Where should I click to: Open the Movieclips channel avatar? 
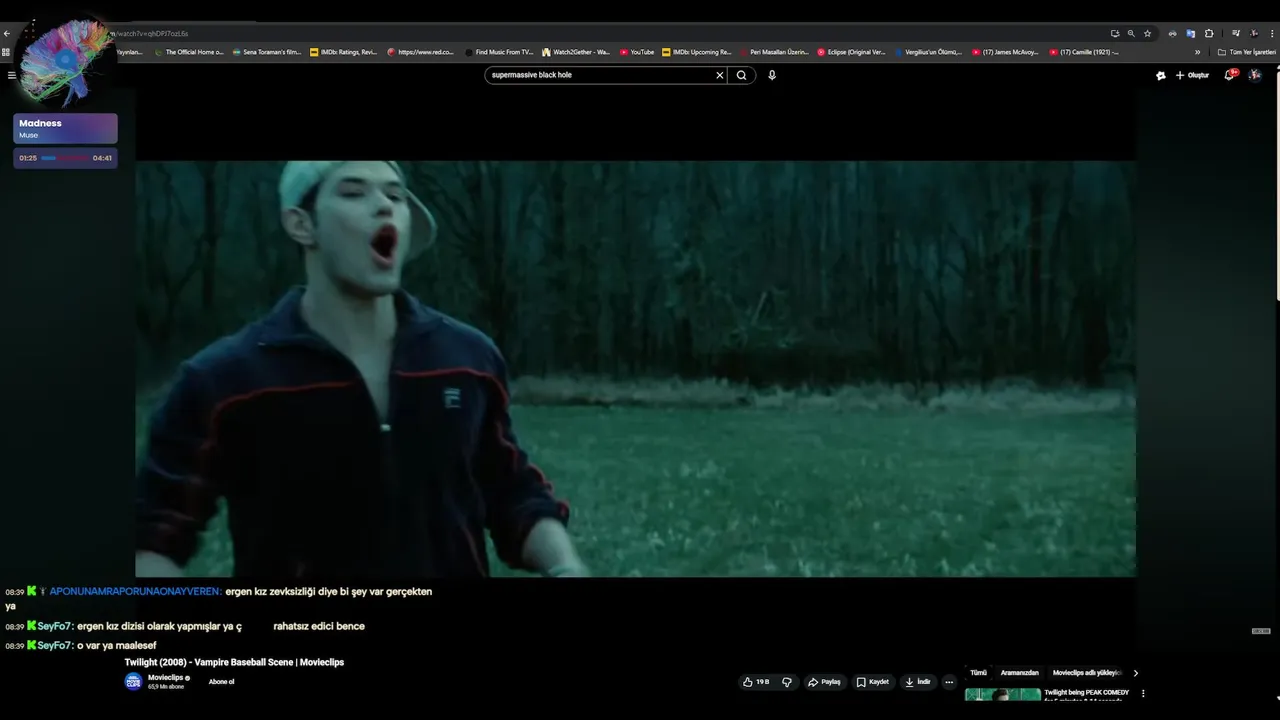[133, 682]
